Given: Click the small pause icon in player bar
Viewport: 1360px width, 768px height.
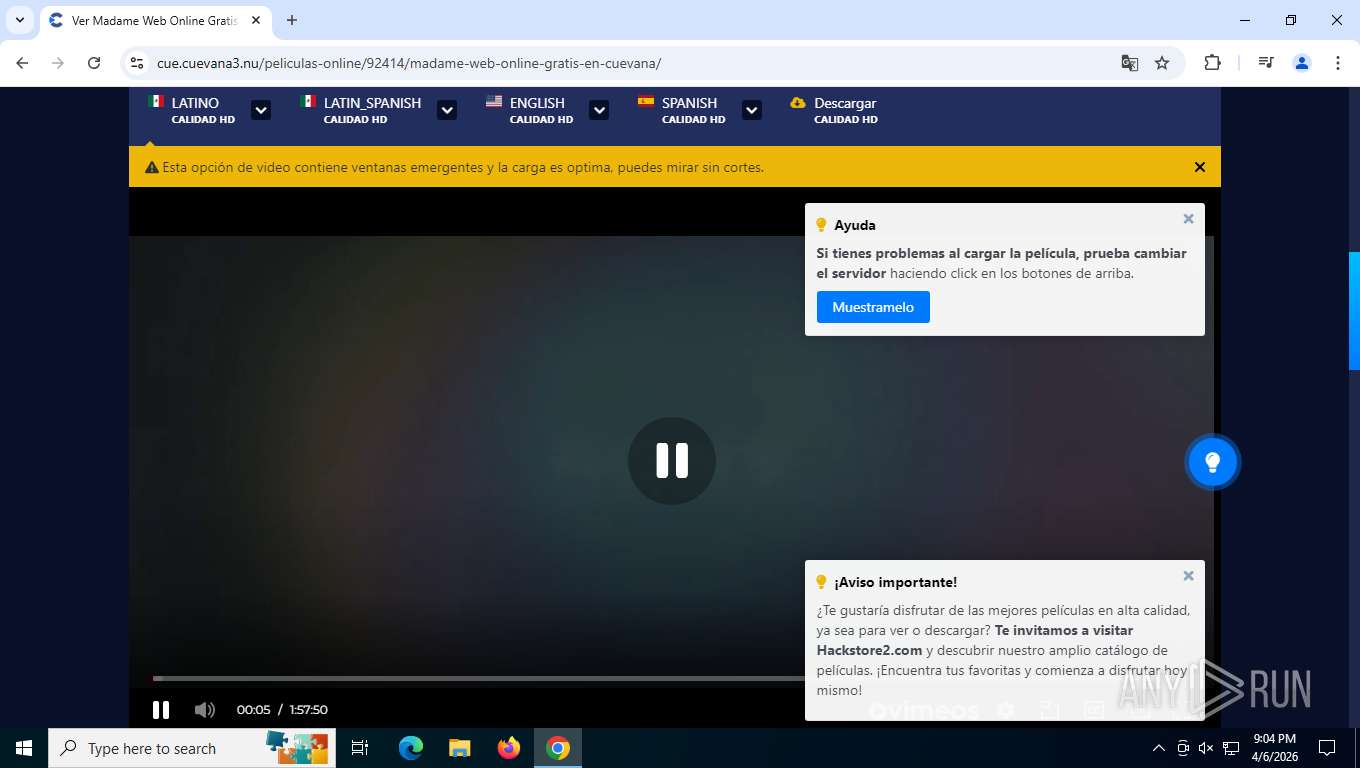Looking at the screenshot, I should tap(160, 710).
